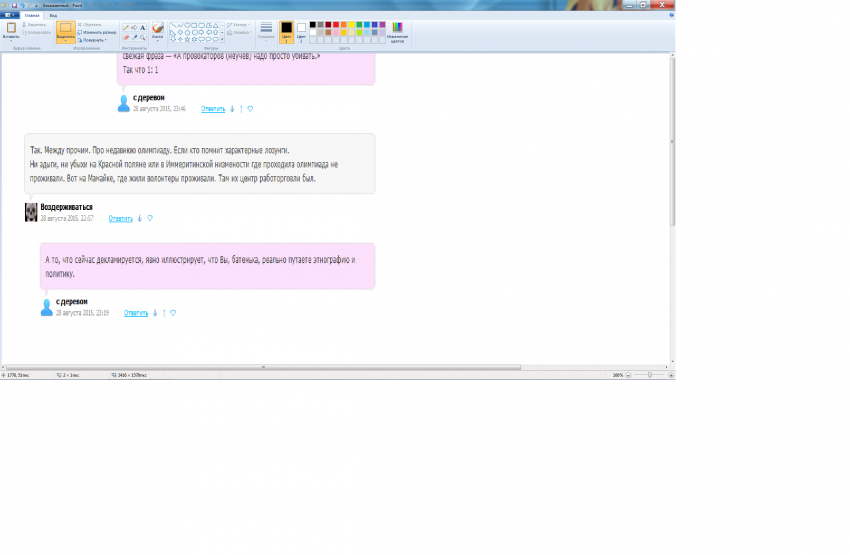Activate the Цвет 1 foreground color button
The height and width of the screenshot is (555, 850).
coord(286,31)
